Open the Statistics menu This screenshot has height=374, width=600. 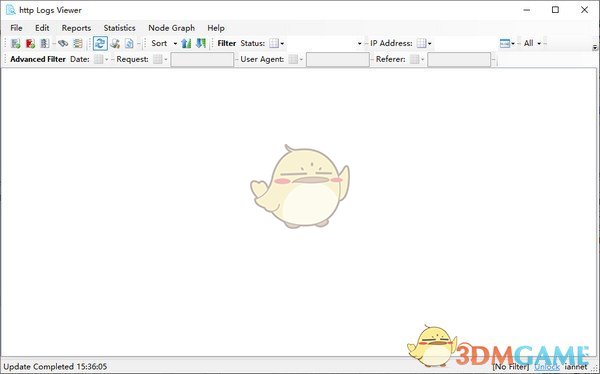119,28
